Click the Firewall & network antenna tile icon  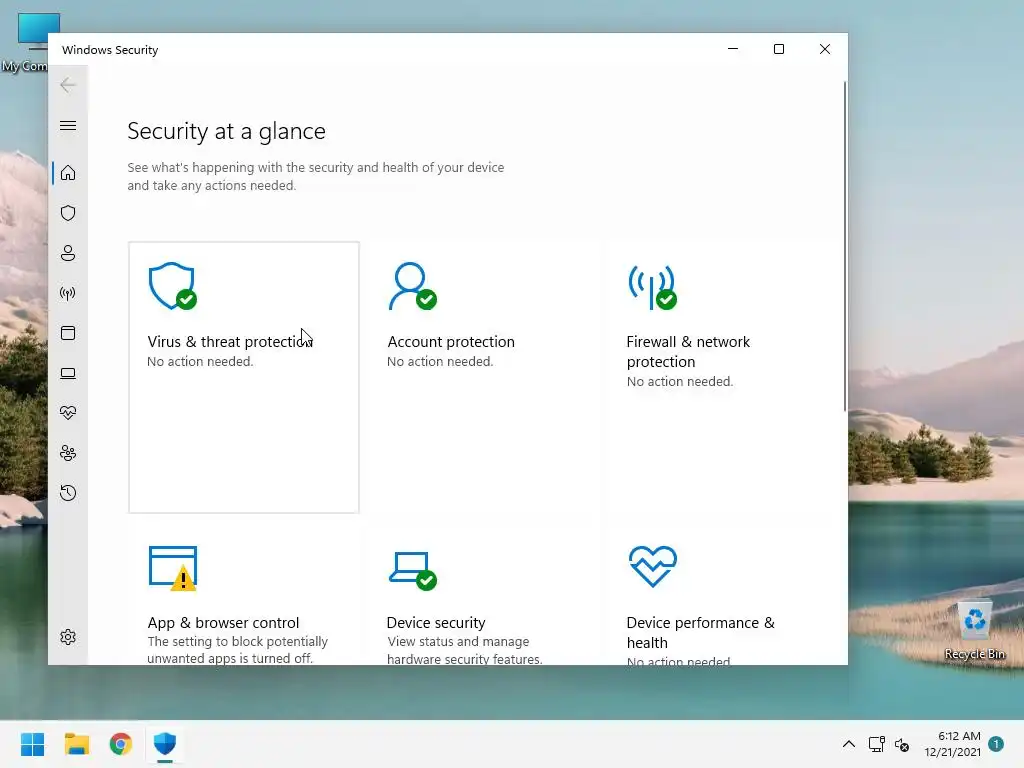pyautogui.click(x=652, y=286)
